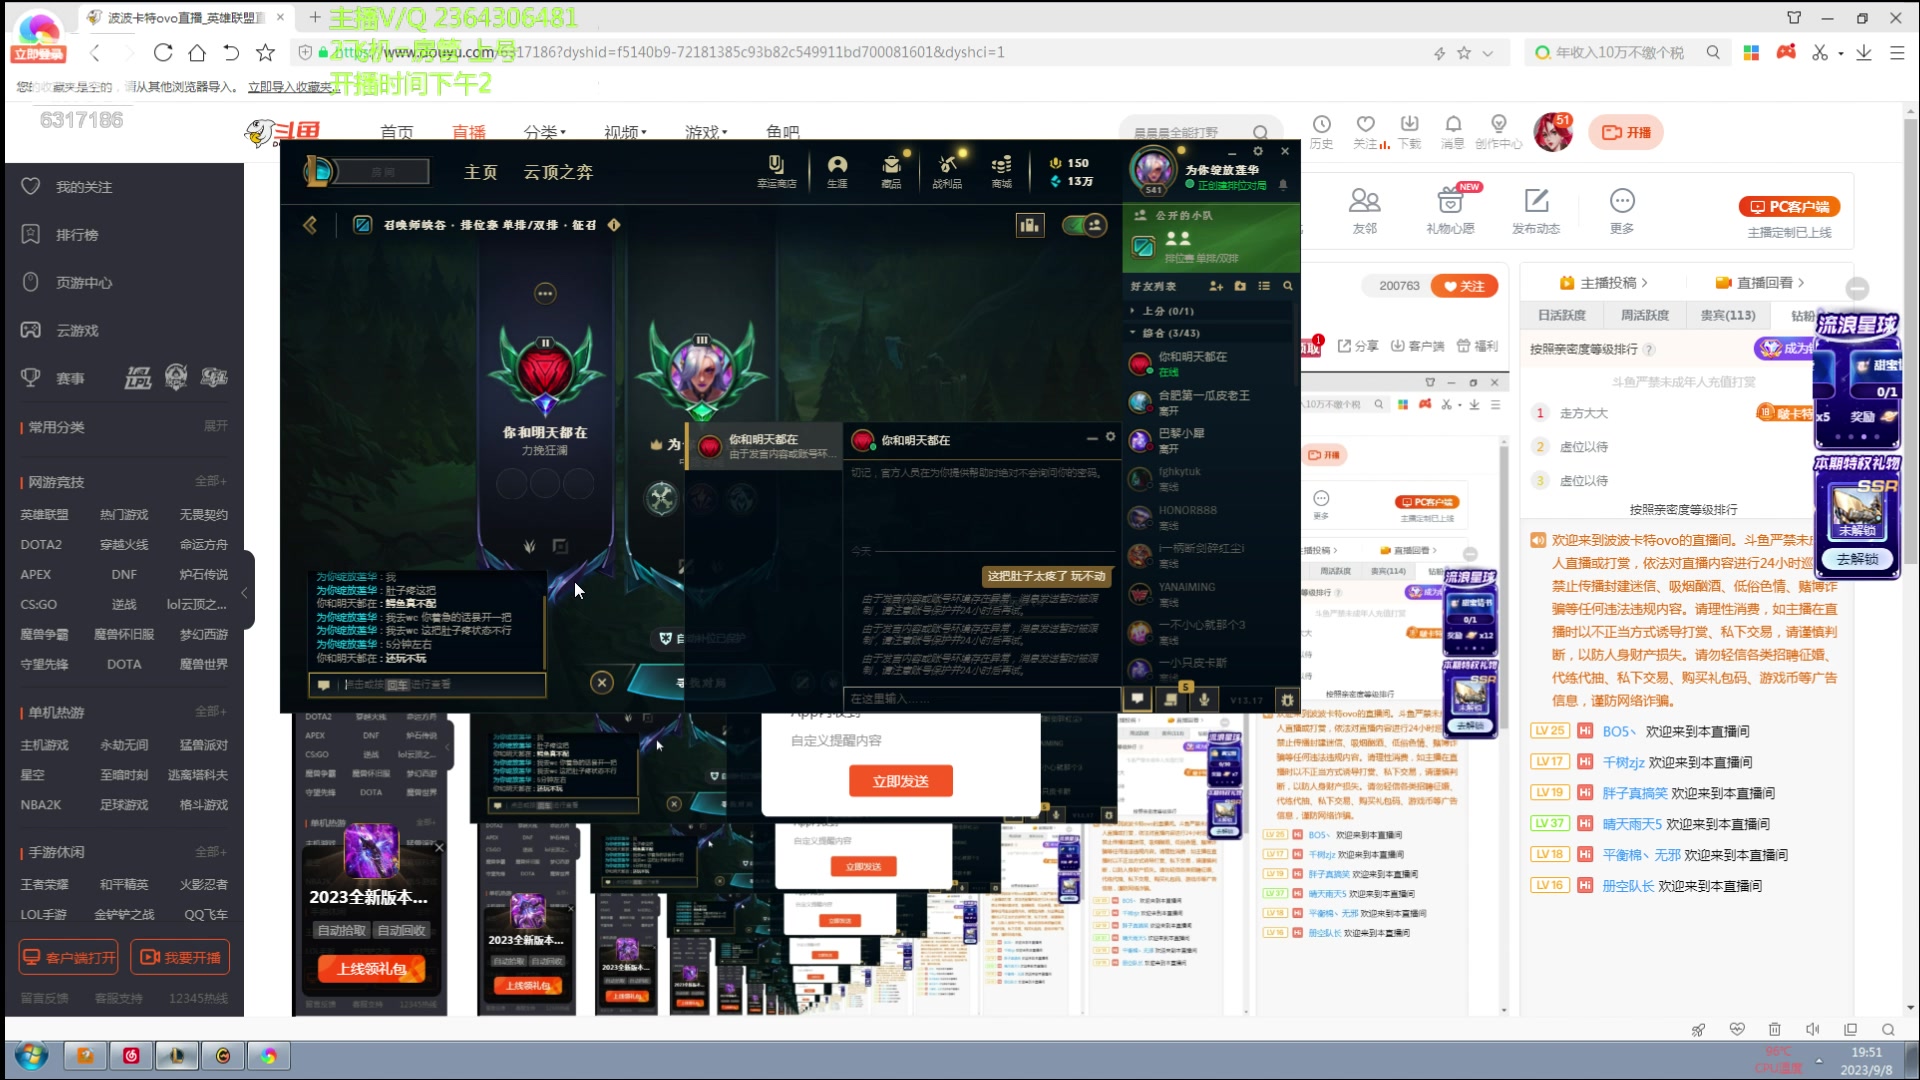Open 英雄联盟 category in sidebar
The height and width of the screenshot is (1080, 1920).
44,514
